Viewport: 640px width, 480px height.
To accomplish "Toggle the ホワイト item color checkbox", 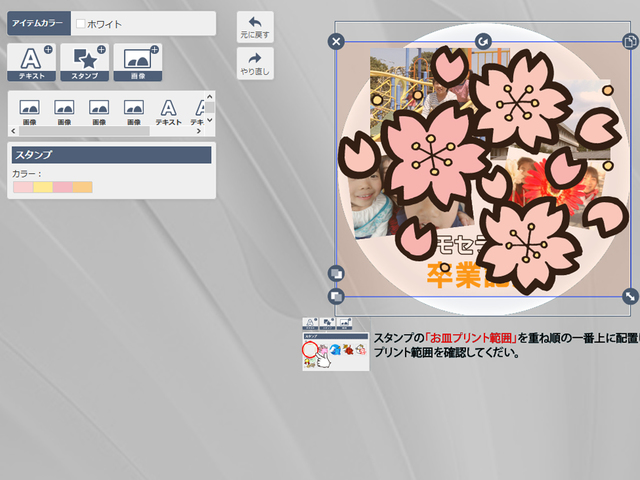I will click(80, 24).
